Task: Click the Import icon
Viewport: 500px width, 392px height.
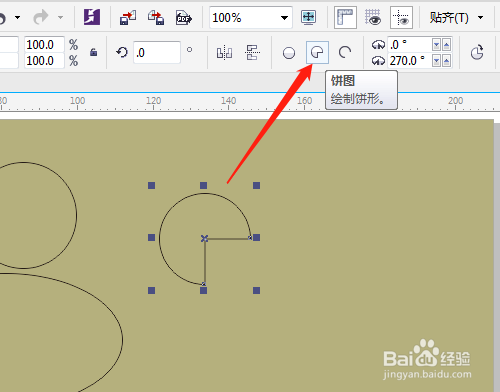Action: tap(128, 17)
